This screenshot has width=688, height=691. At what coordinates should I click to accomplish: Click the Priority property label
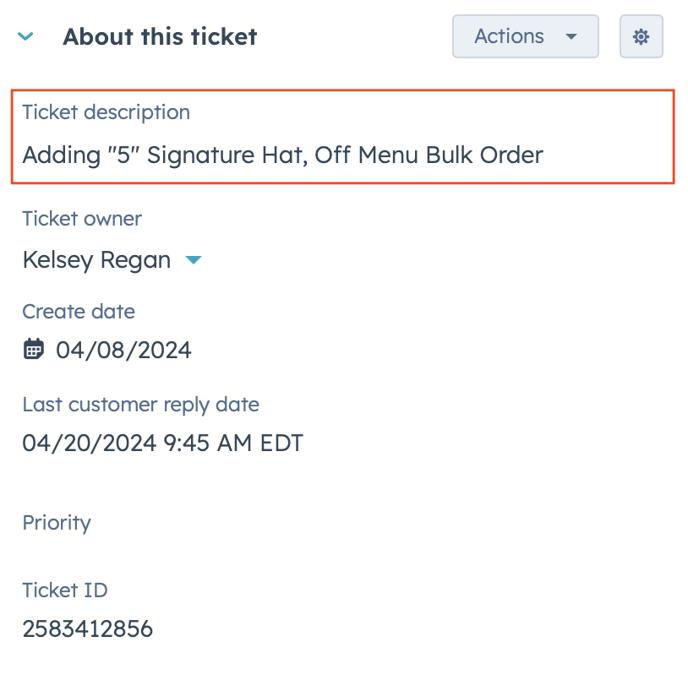tap(56, 523)
